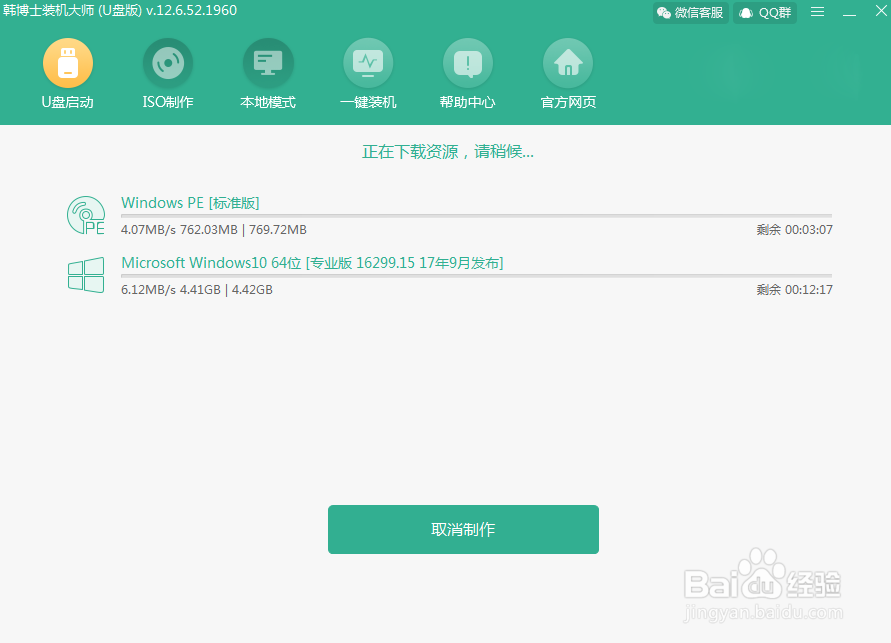891x643 pixels.
Task: Click the Windows PE disc icon
Action: (86, 215)
